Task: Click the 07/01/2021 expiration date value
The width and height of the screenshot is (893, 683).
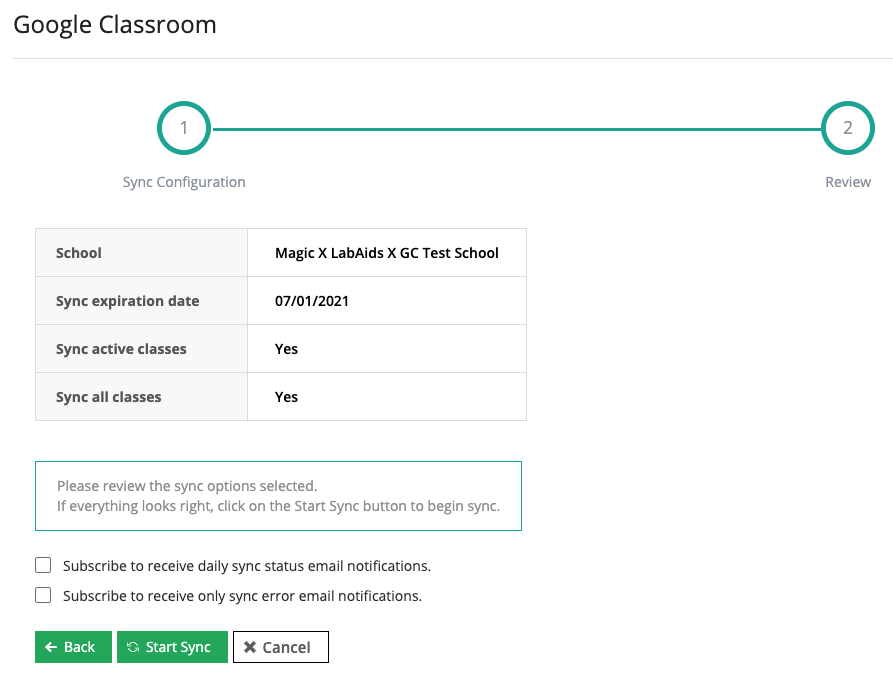Action: [x=312, y=301]
